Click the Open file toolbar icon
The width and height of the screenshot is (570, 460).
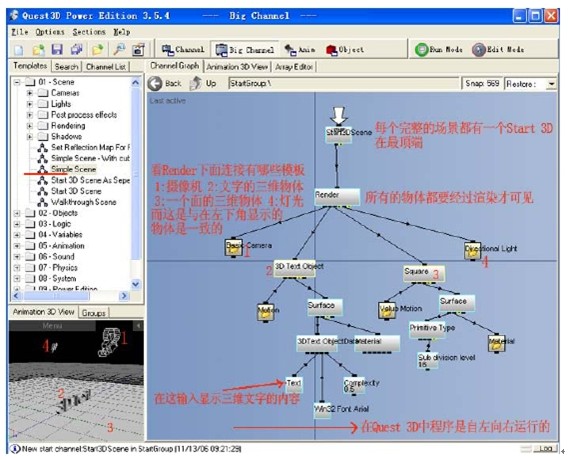38,50
